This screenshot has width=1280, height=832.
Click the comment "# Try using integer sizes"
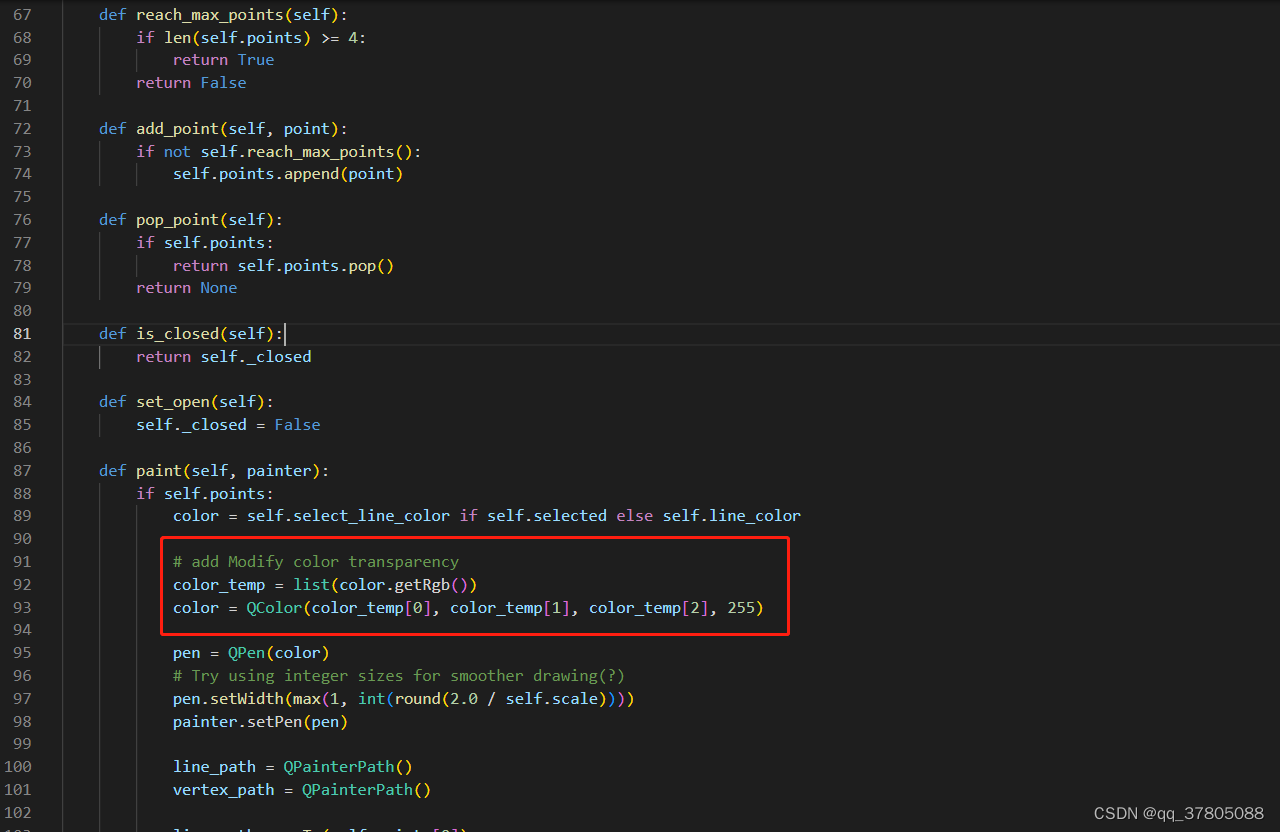(399, 676)
